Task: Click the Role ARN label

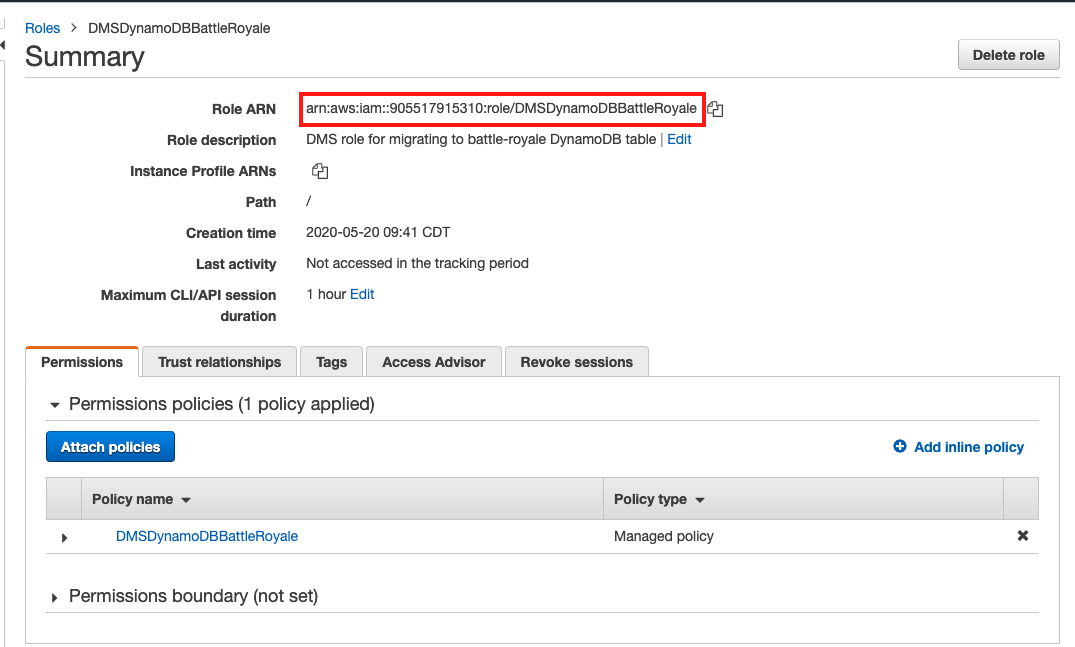Action: click(244, 109)
